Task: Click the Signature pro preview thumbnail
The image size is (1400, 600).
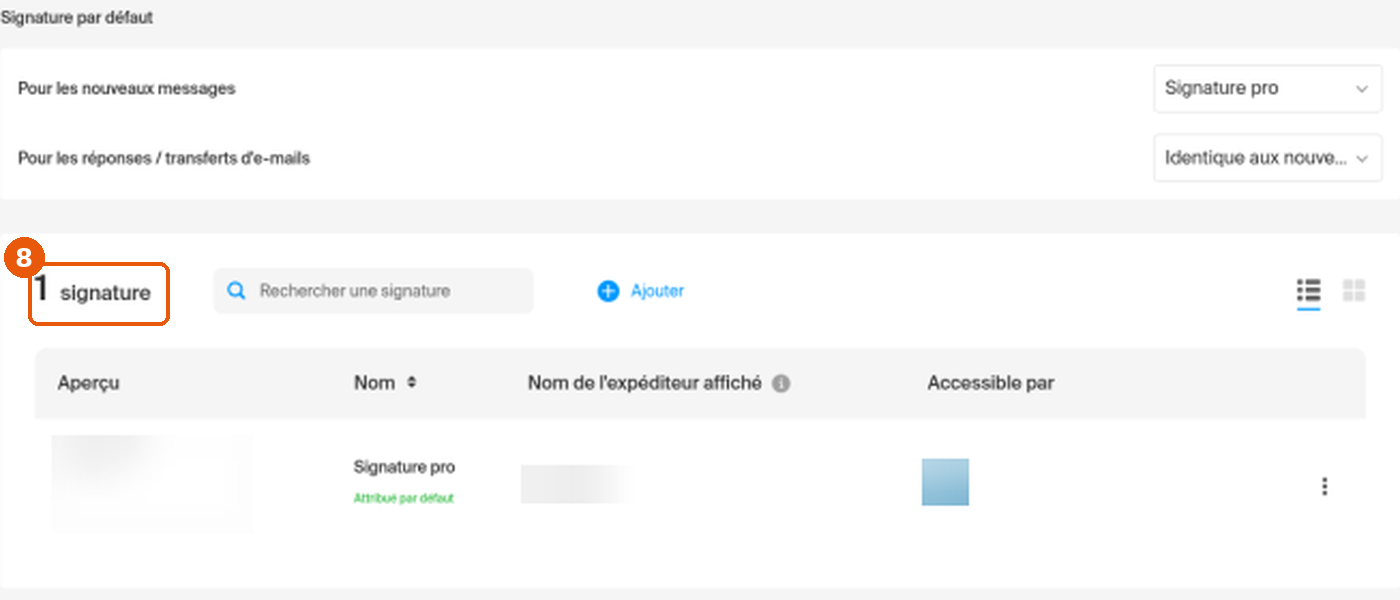Action: (151, 483)
